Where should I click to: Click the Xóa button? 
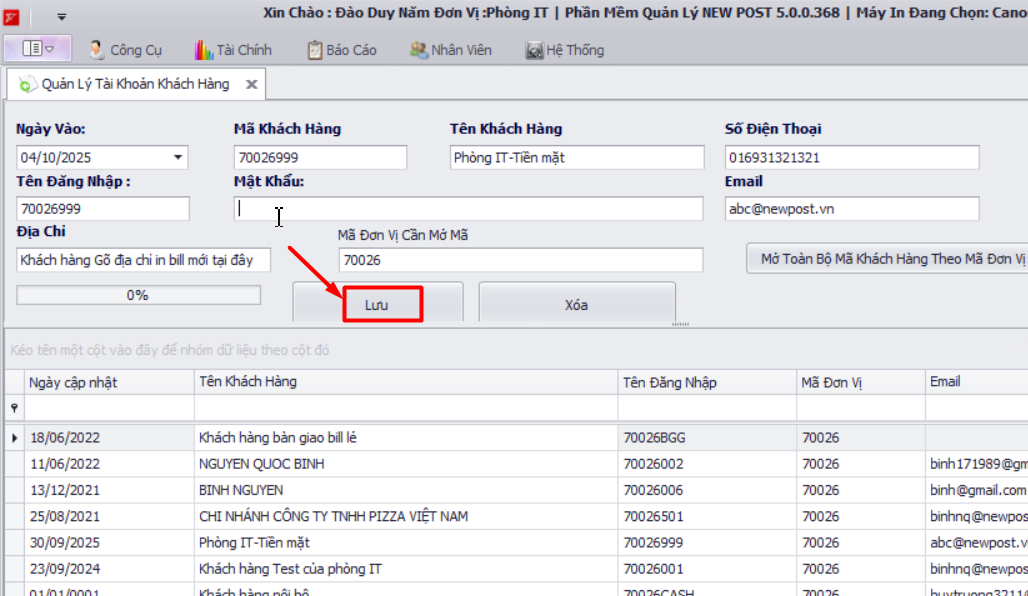tap(576, 304)
